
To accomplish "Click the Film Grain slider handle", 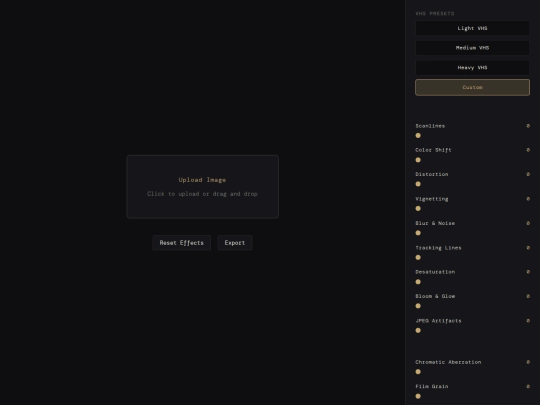I will click(x=418, y=396).
